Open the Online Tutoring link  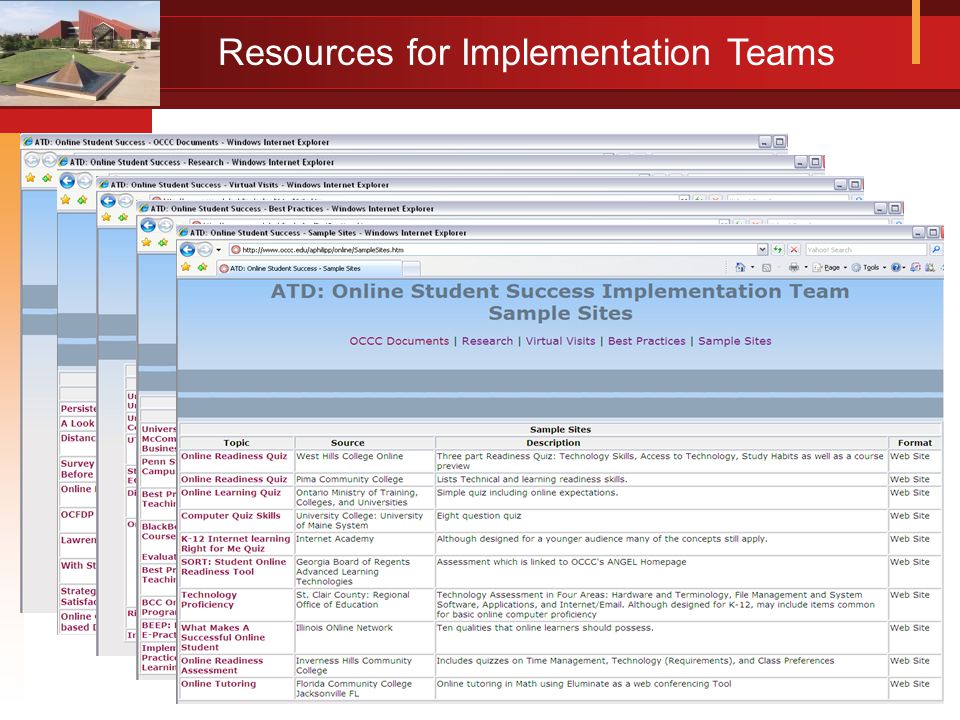pyautogui.click(x=219, y=684)
